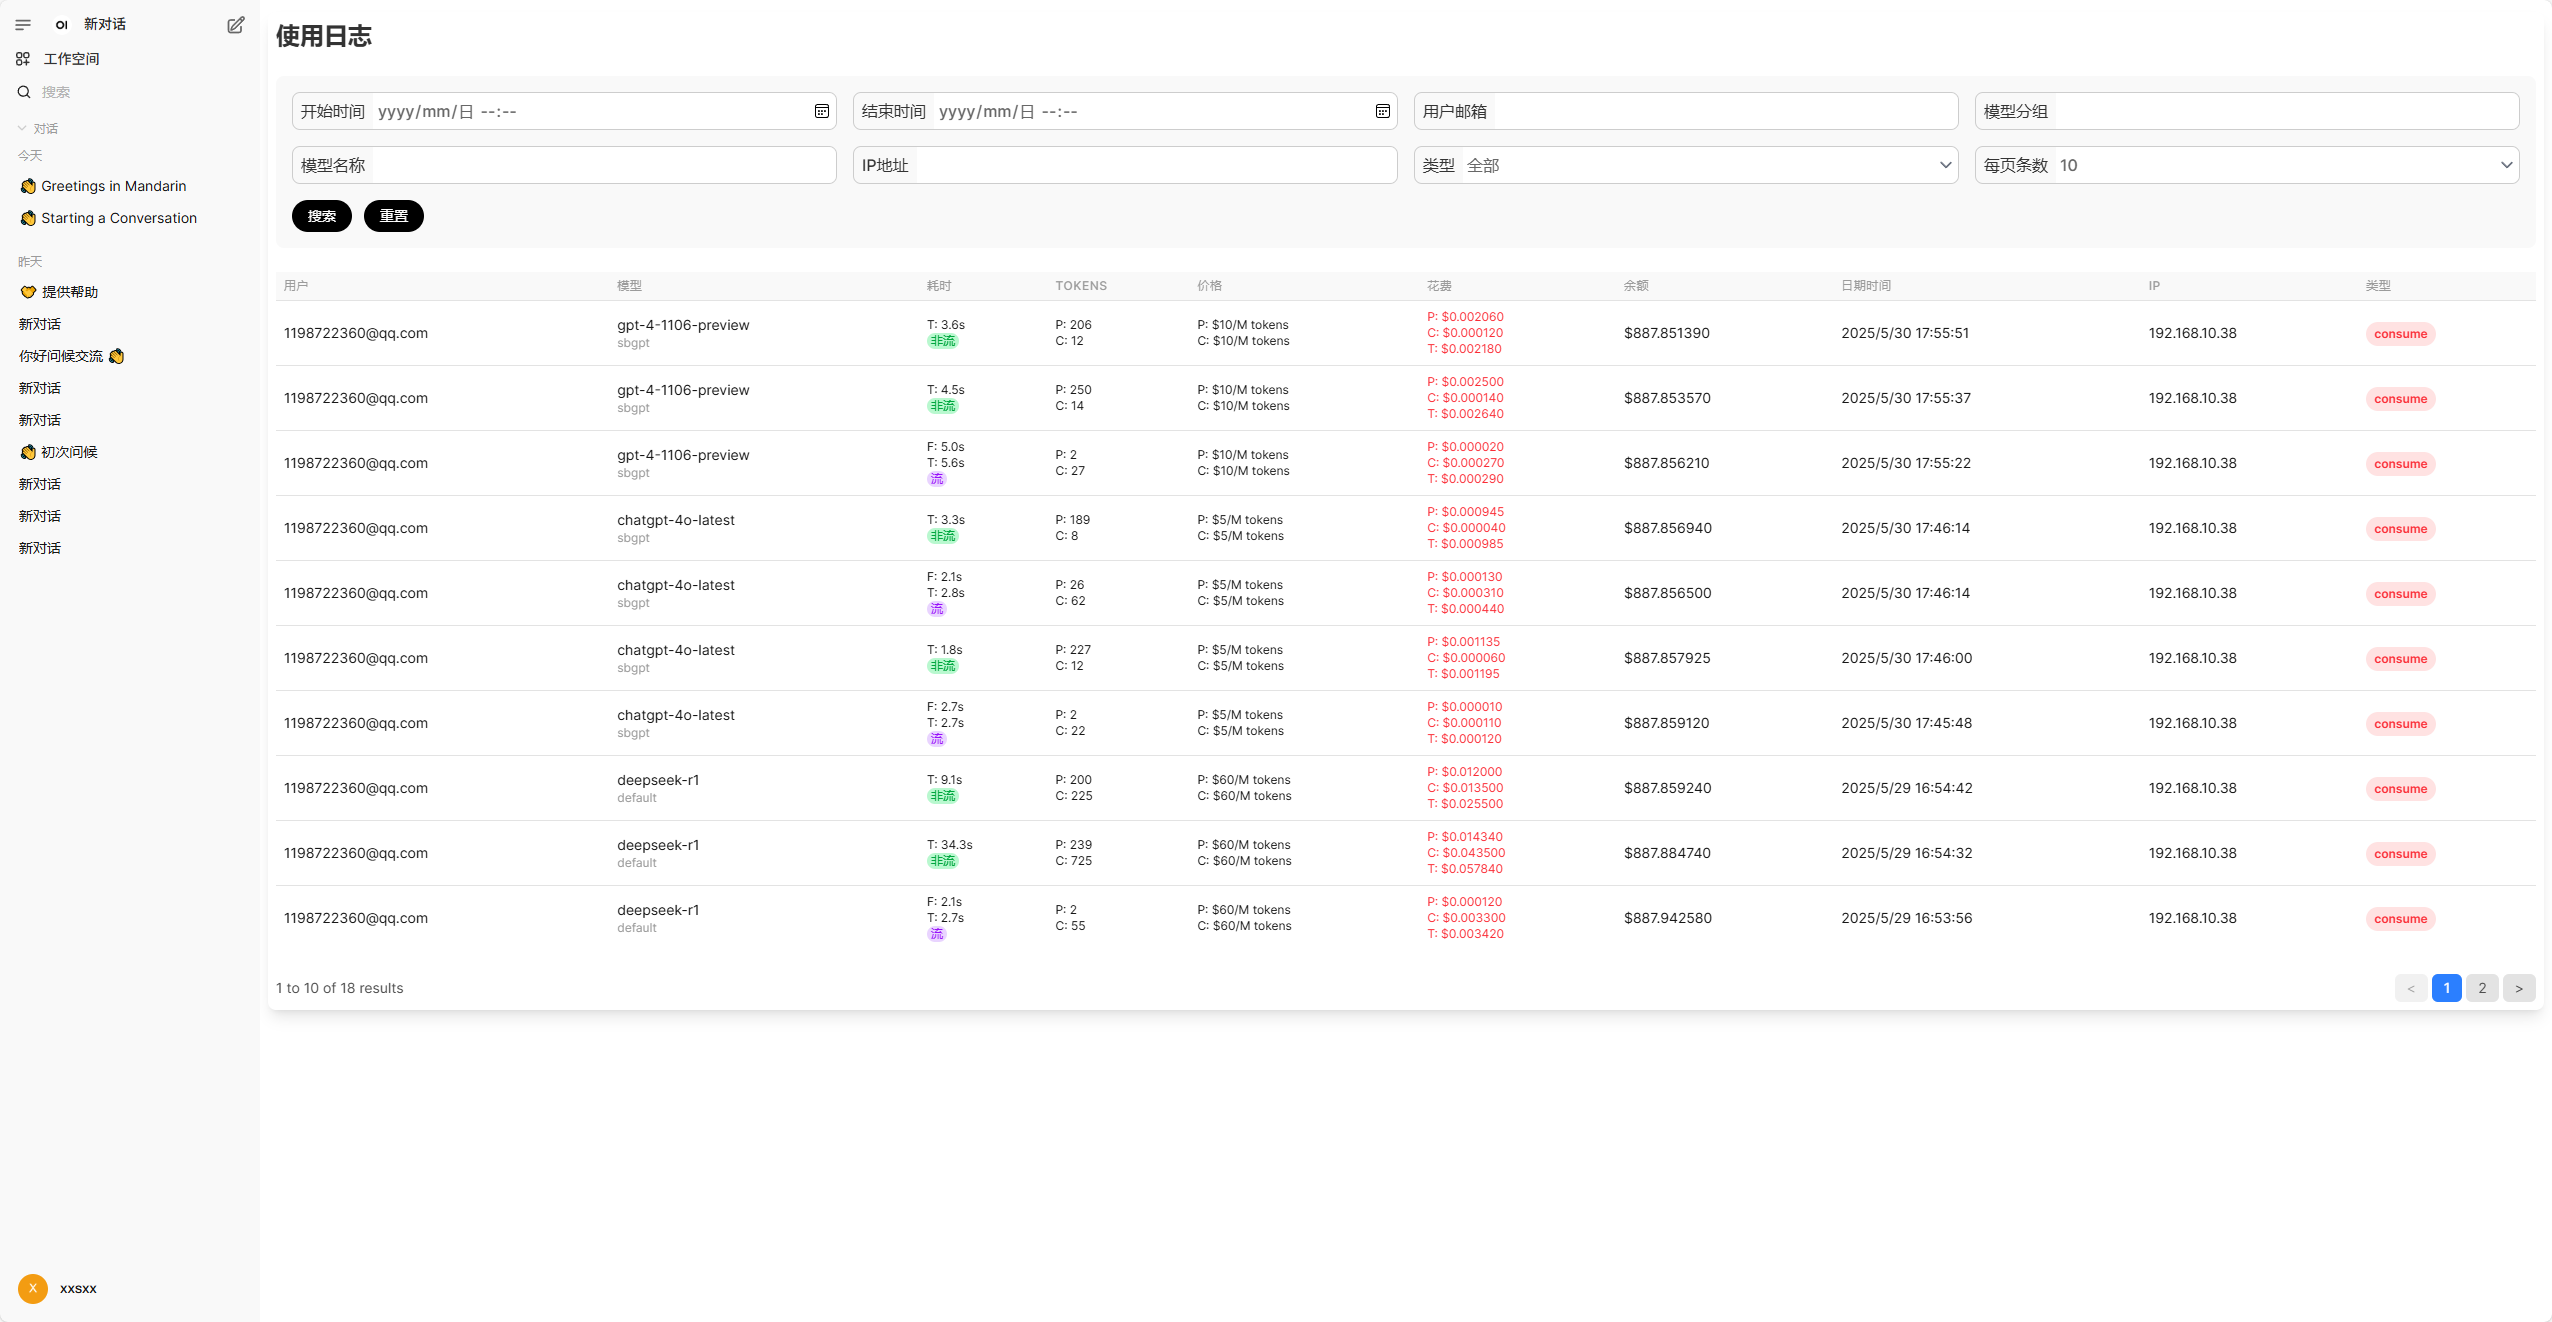Click the search magnifier icon in sidebar
Viewport: 2552px width, 1322px height.
click(24, 92)
